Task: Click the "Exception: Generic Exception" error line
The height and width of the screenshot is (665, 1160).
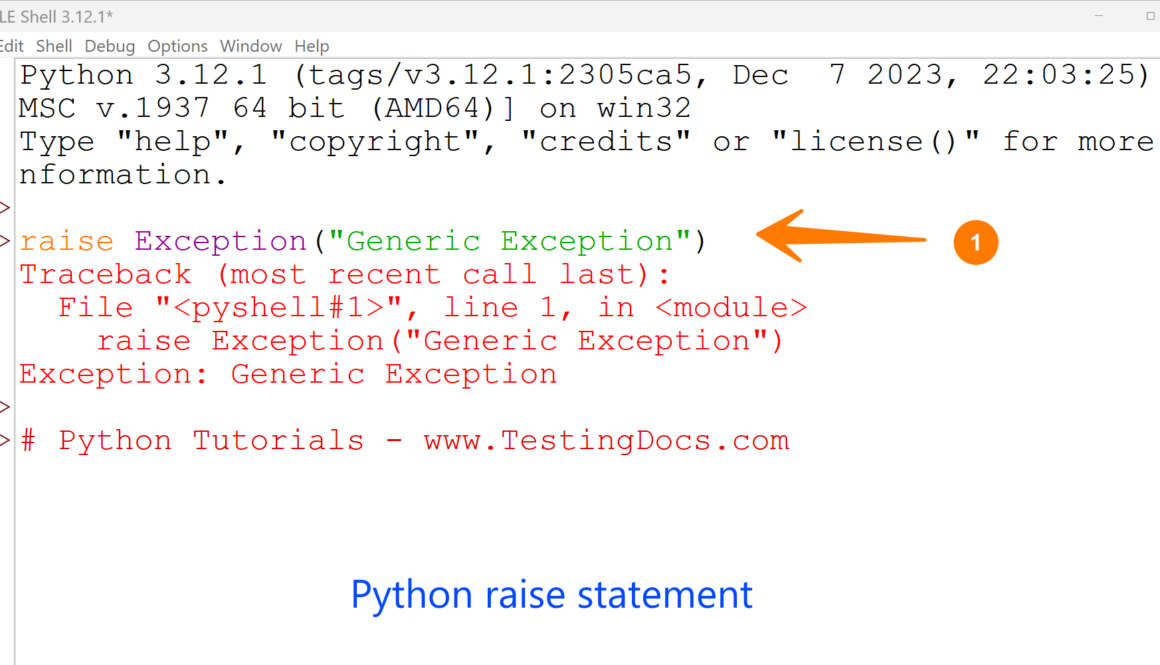Action: pos(288,374)
